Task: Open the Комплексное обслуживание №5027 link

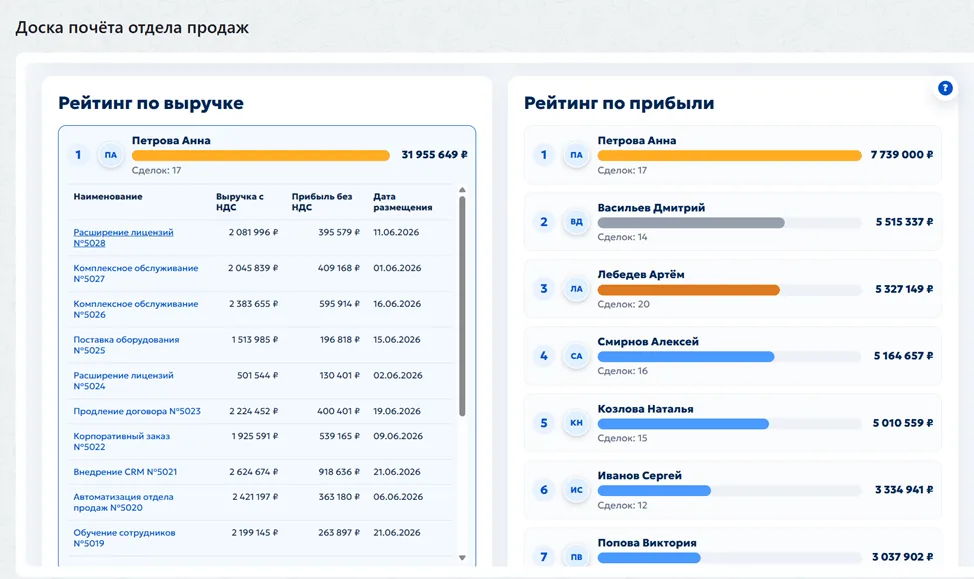Action: [x=135, y=273]
